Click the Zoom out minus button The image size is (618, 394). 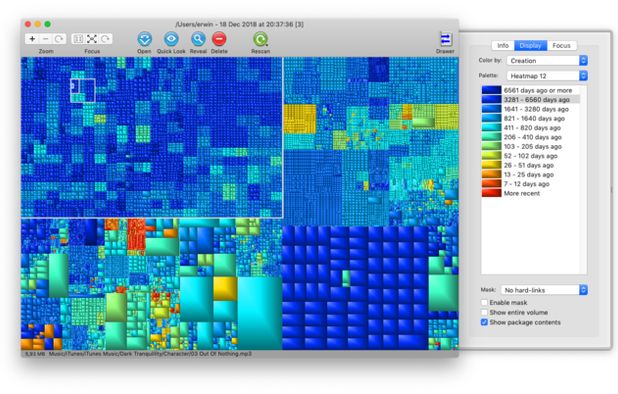[46, 39]
